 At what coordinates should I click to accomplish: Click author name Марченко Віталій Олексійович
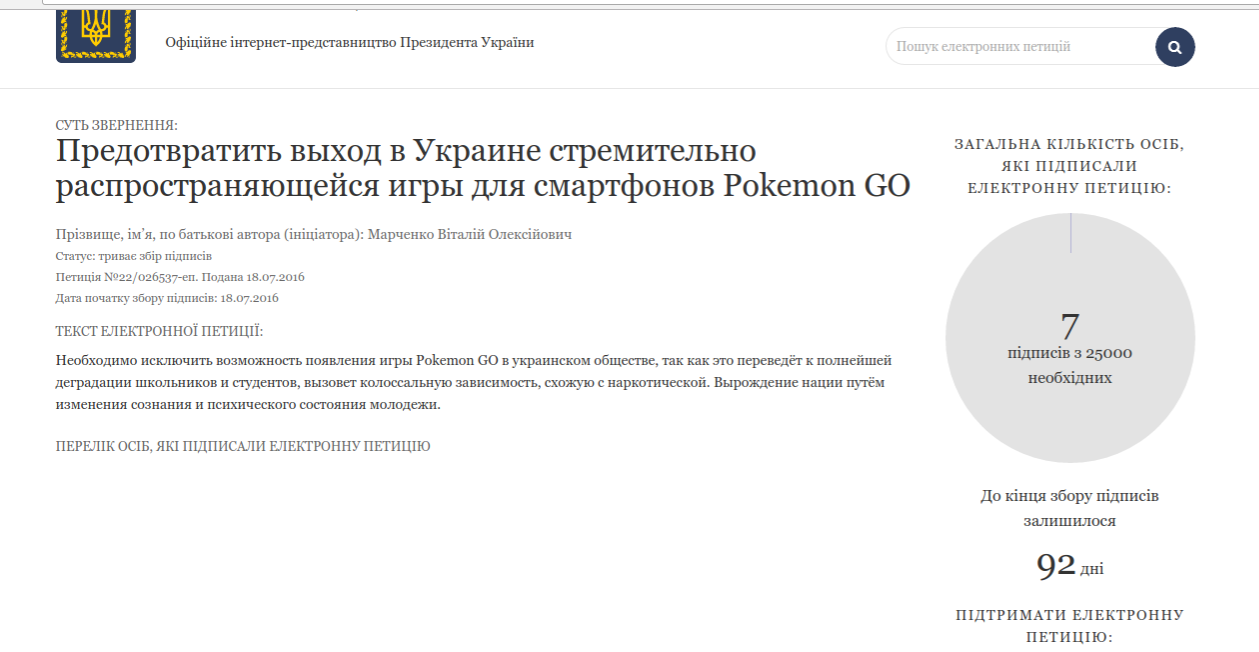click(470, 234)
